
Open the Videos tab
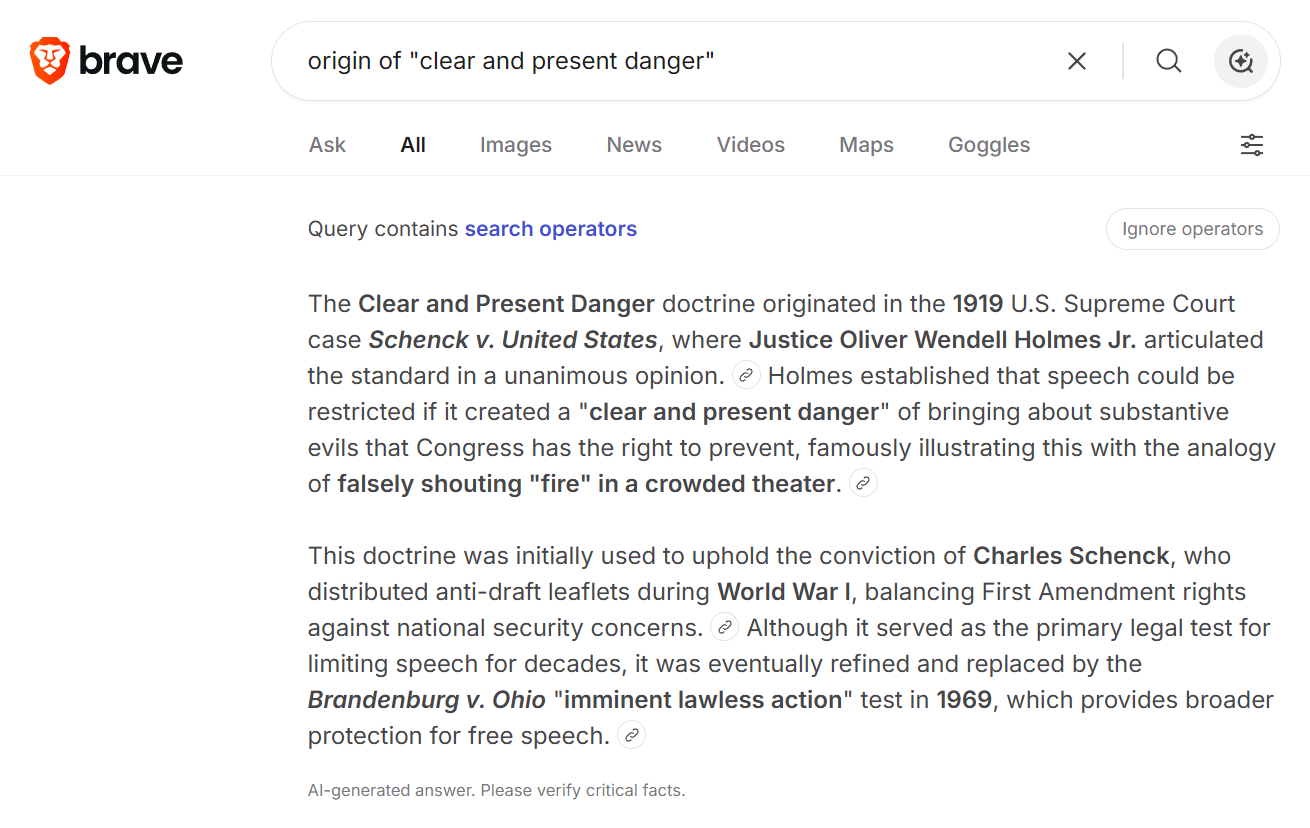(x=751, y=145)
